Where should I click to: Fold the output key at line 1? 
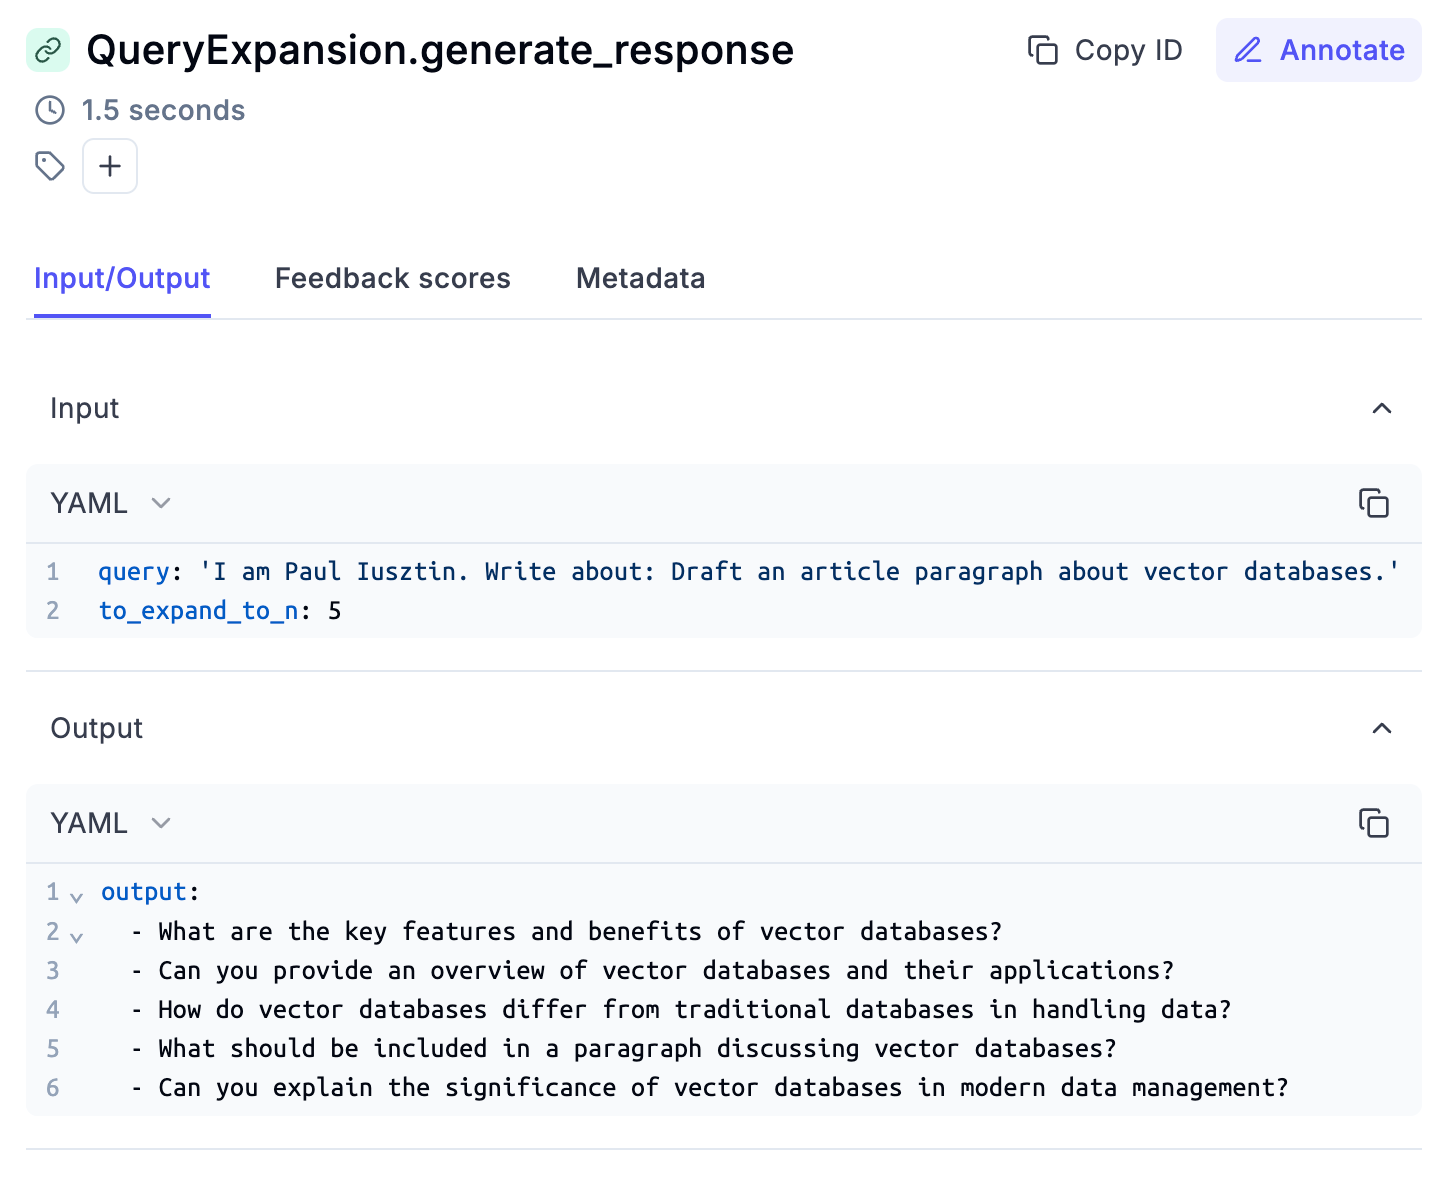(x=76, y=896)
